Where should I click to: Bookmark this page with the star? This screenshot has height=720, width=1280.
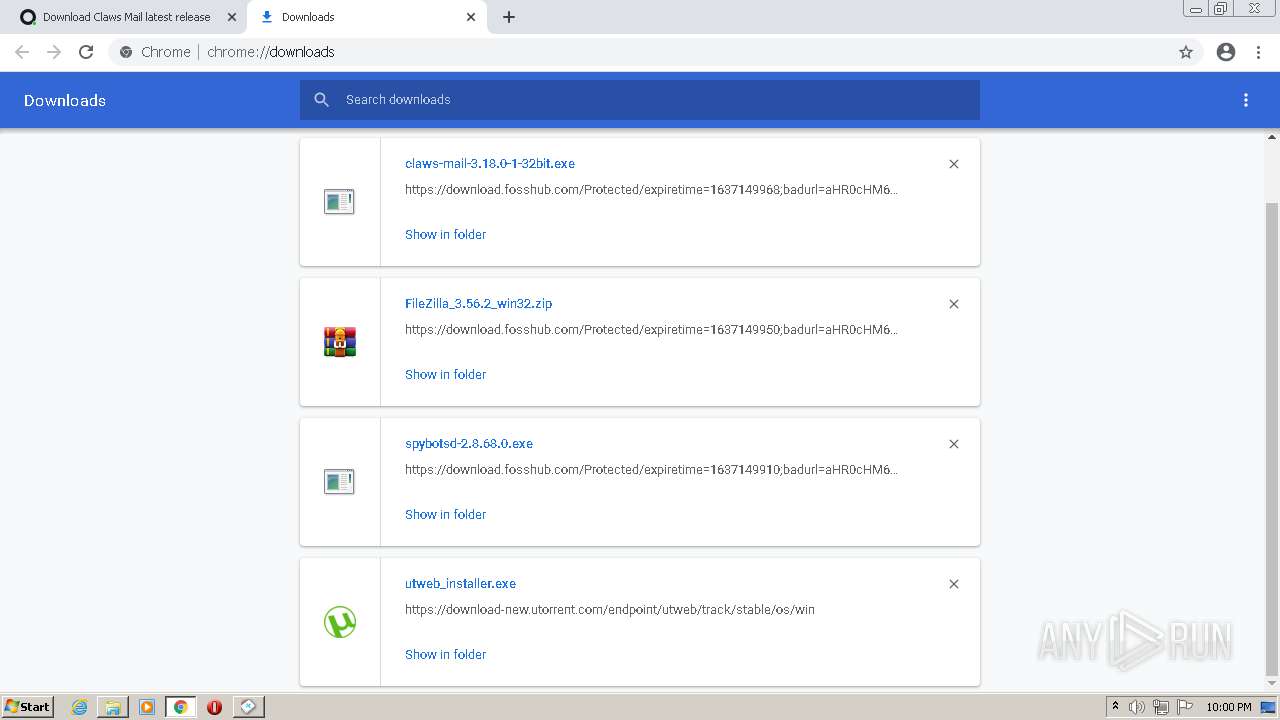(x=1186, y=52)
